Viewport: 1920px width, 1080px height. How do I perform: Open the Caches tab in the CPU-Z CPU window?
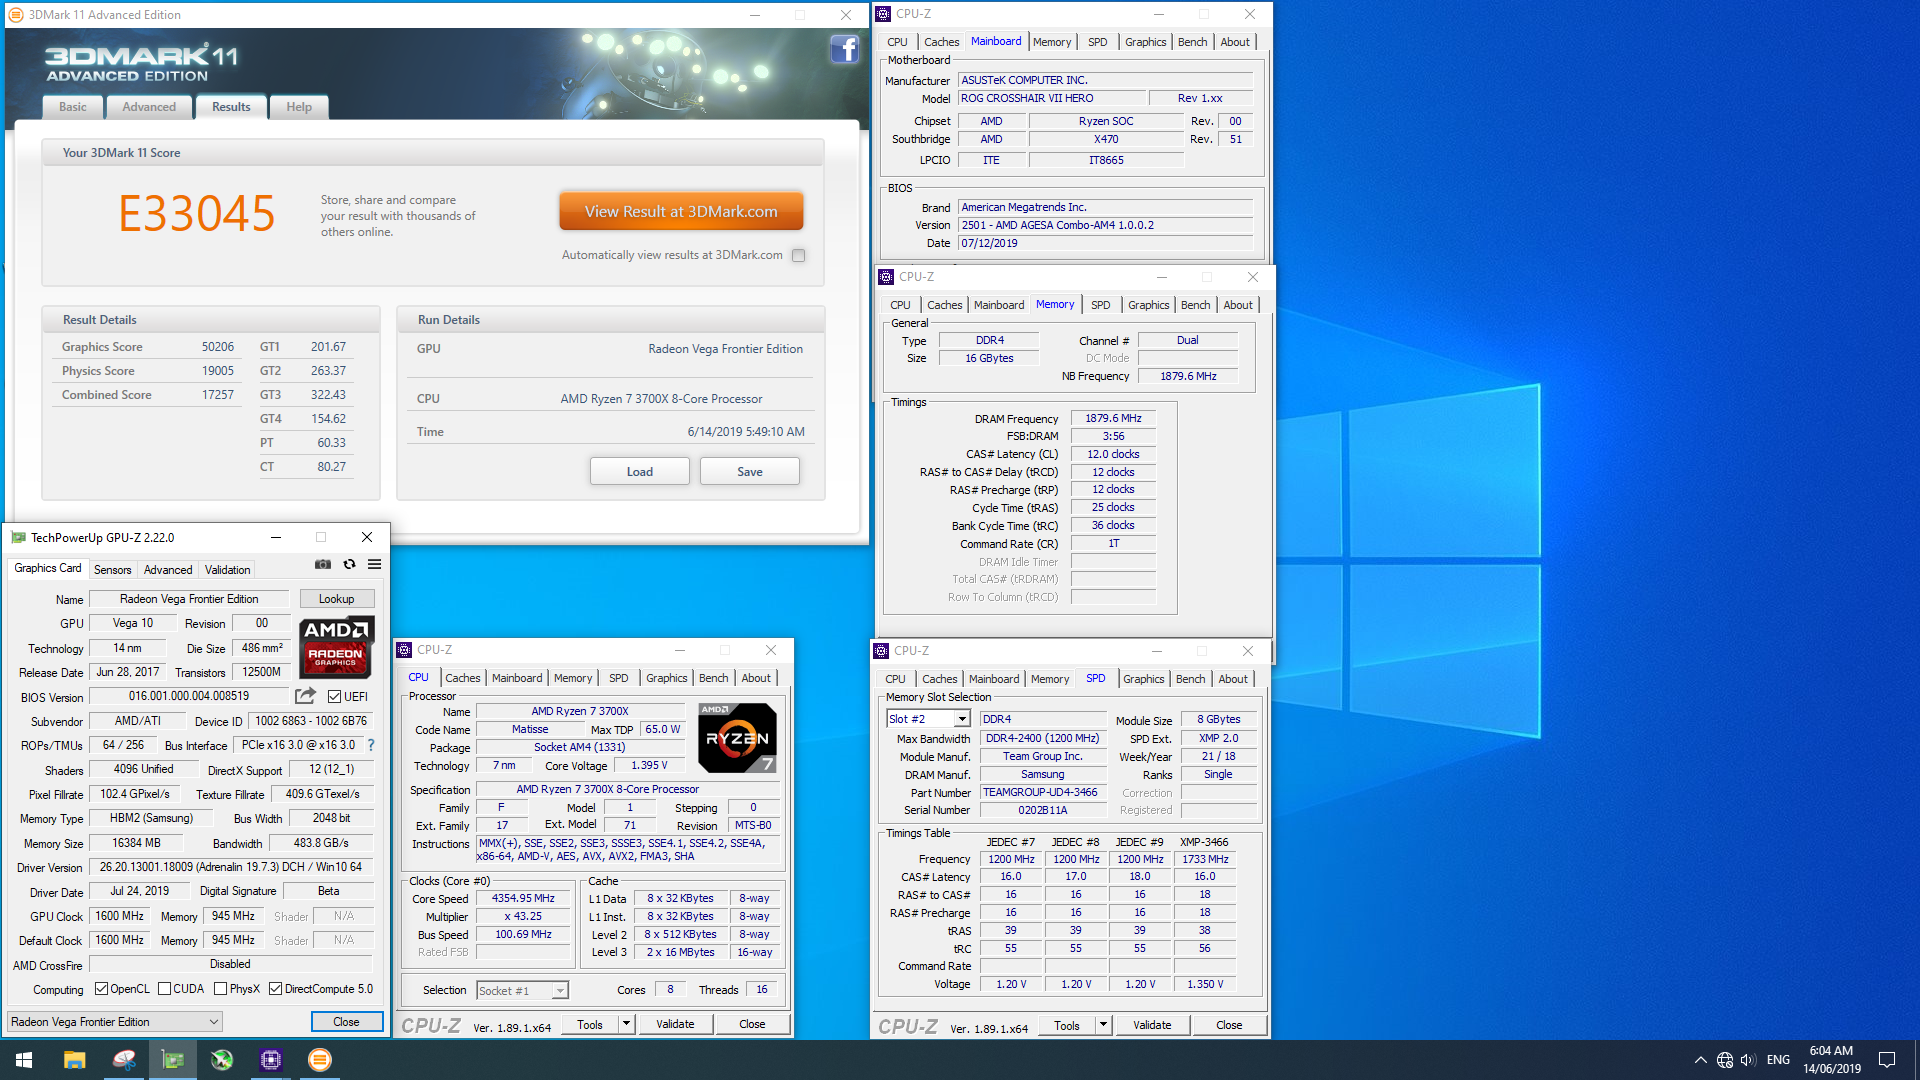pos(463,678)
